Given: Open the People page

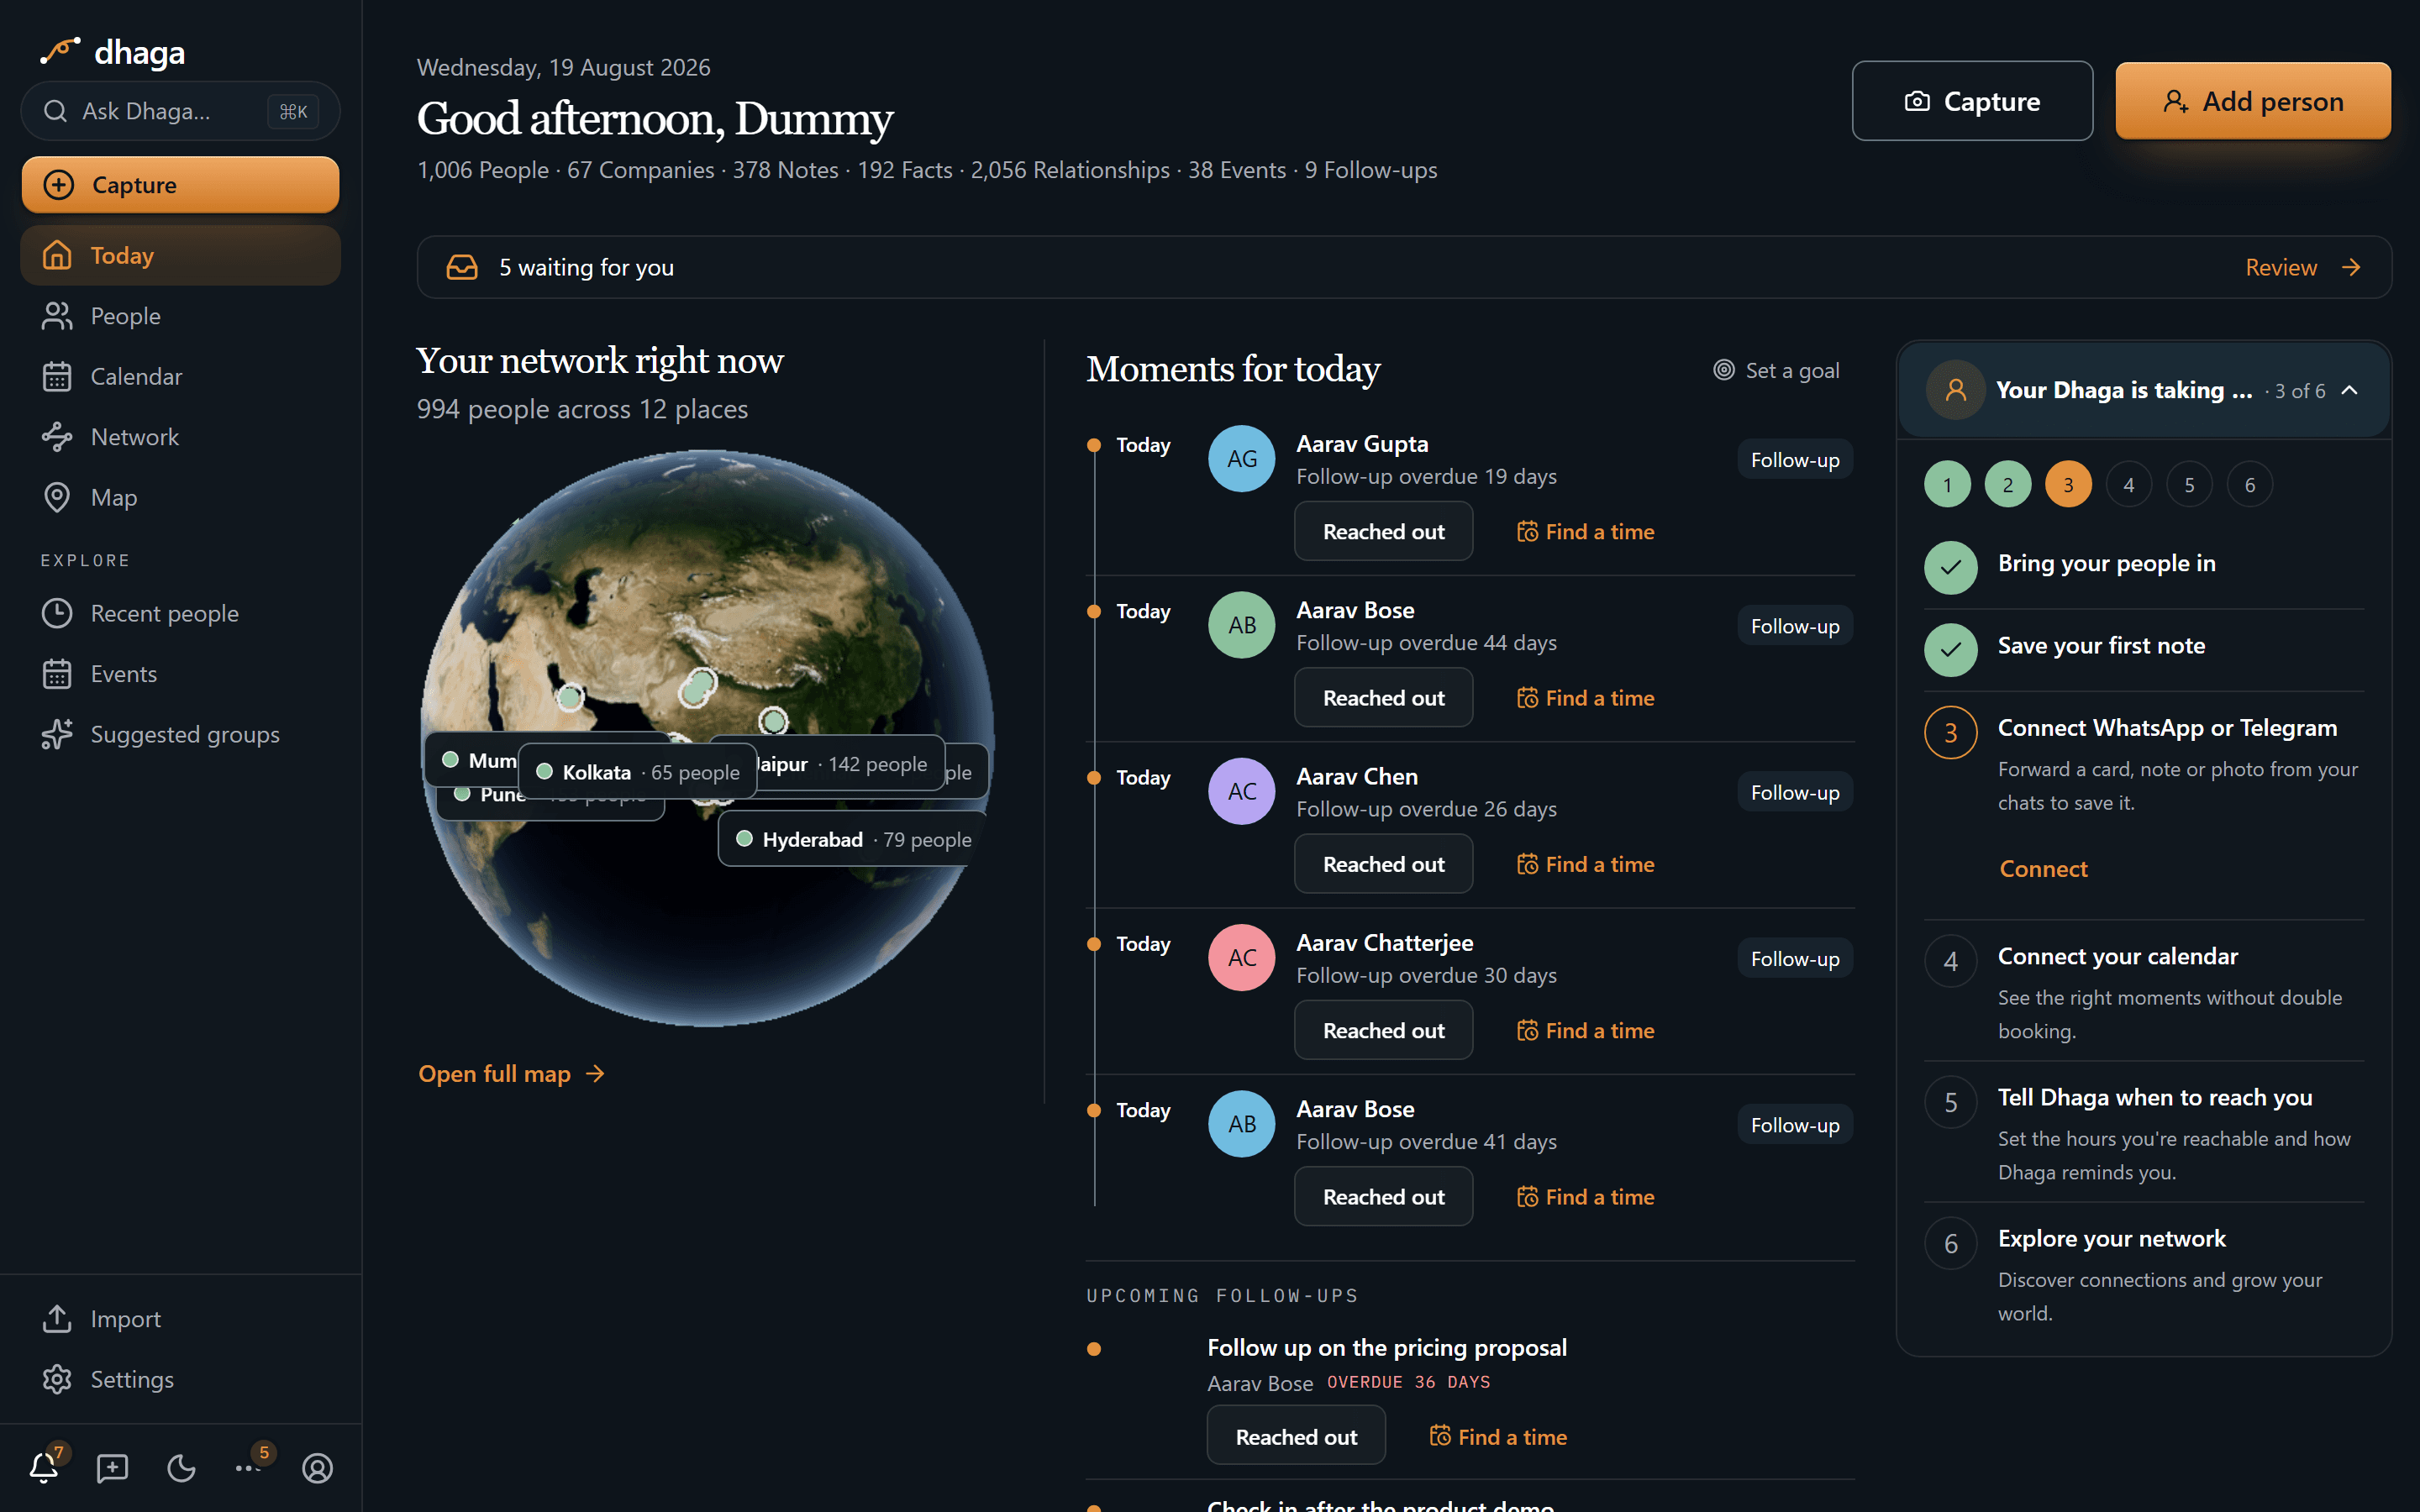Looking at the screenshot, I should [180, 316].
